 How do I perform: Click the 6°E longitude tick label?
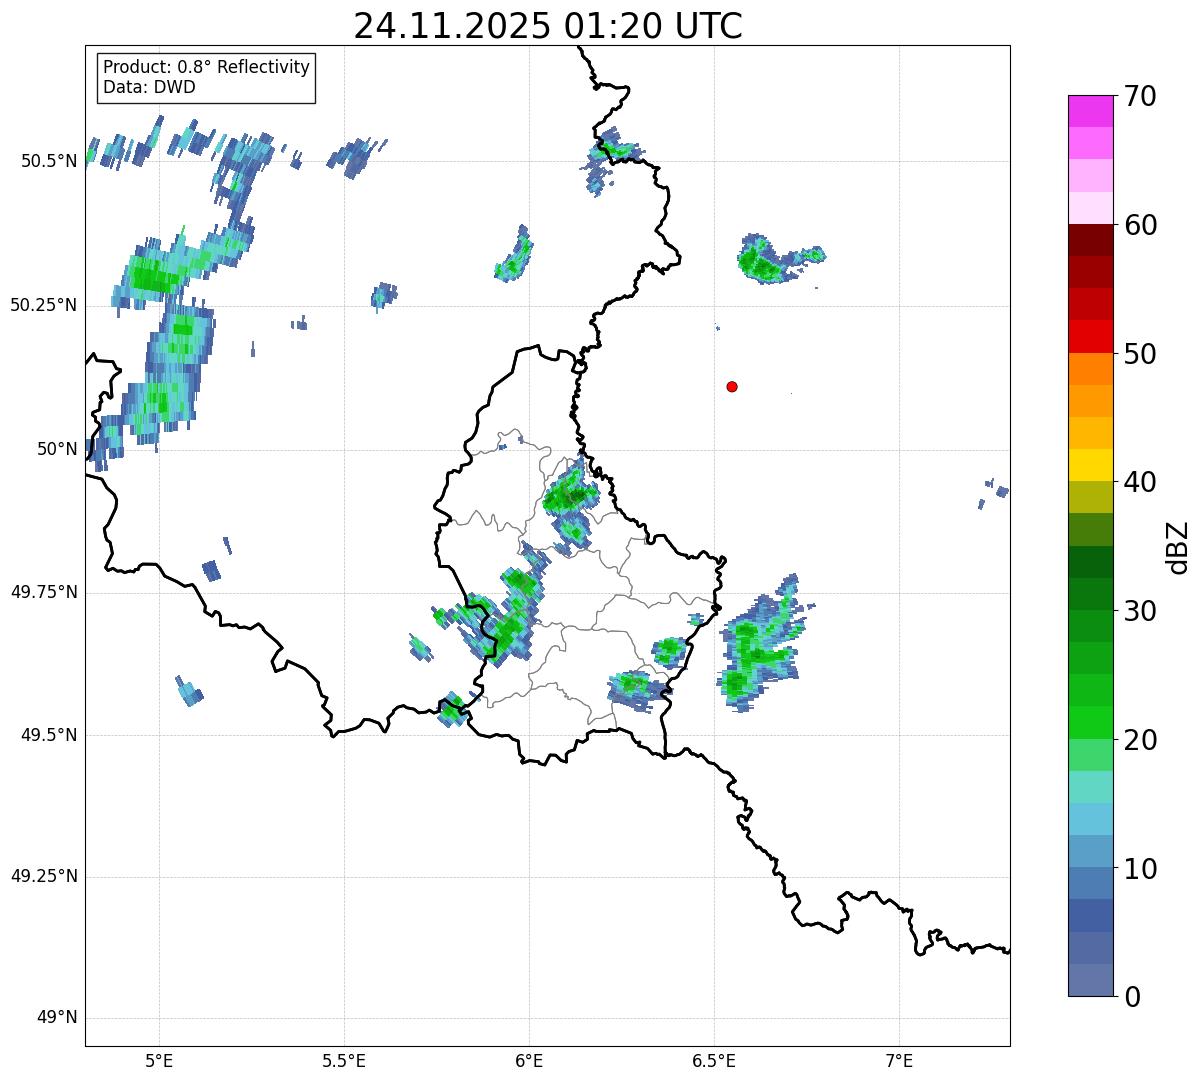click(529, 1060)
